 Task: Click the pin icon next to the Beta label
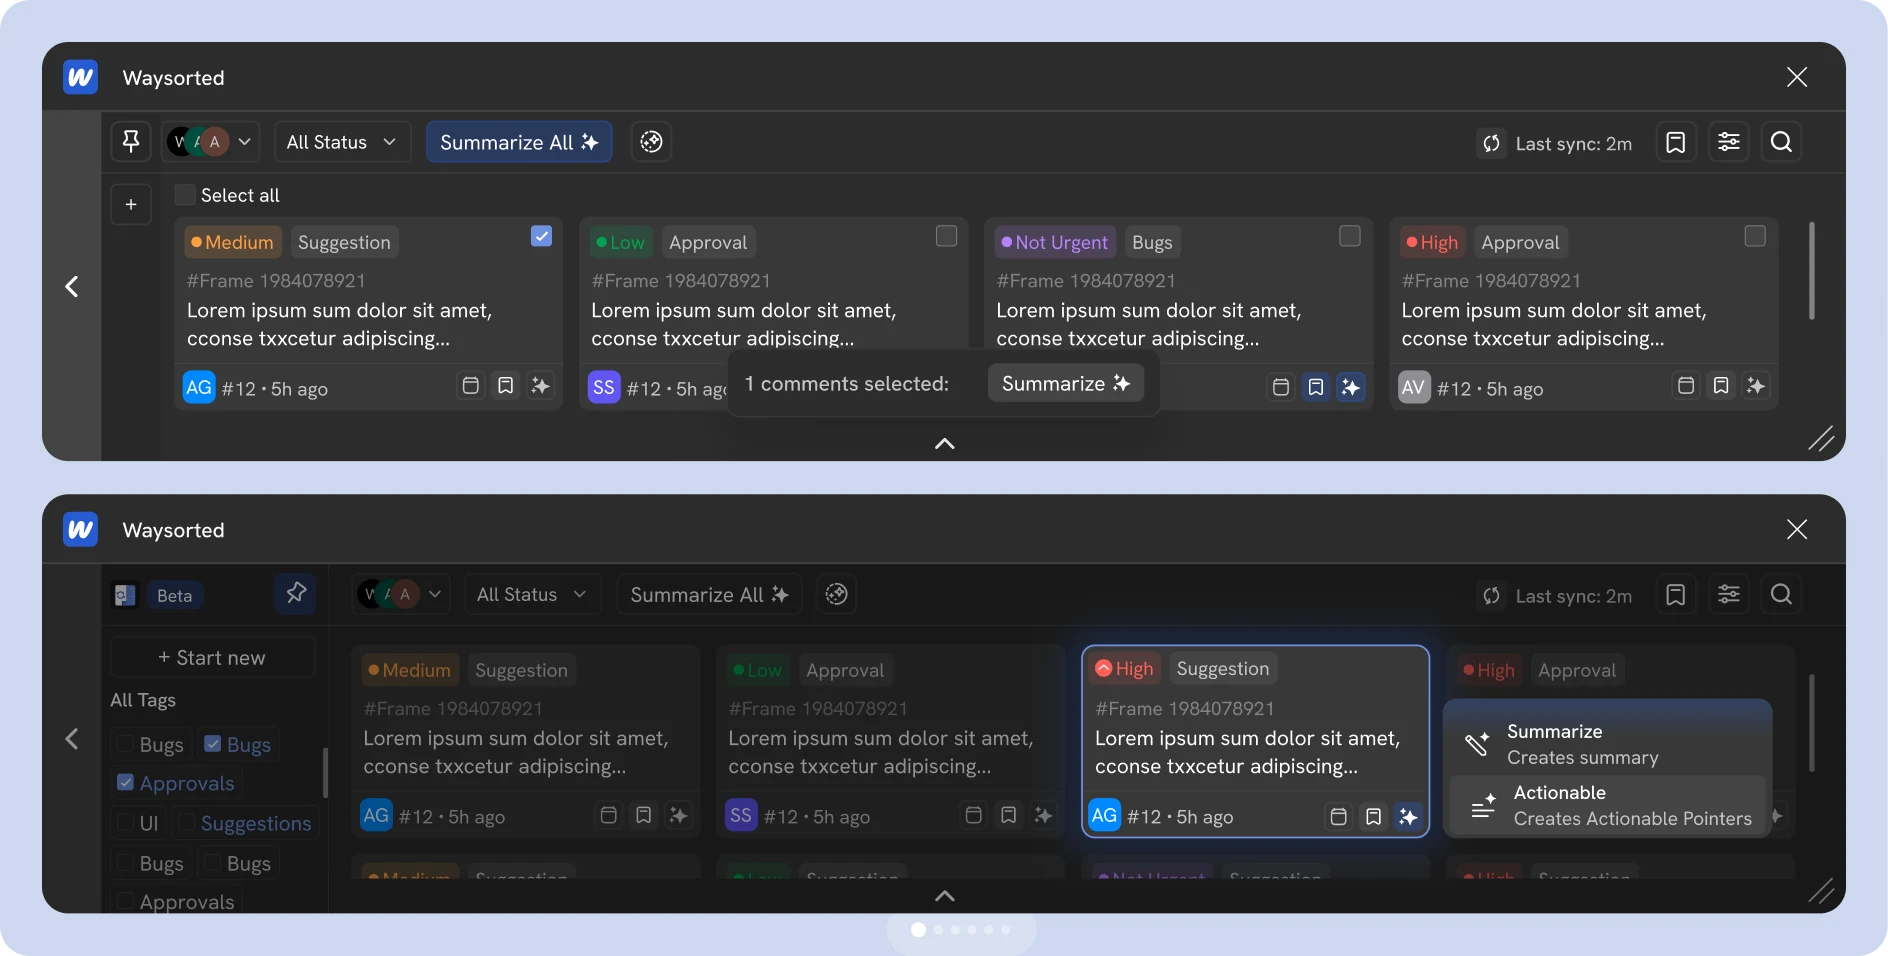point(296,594)
